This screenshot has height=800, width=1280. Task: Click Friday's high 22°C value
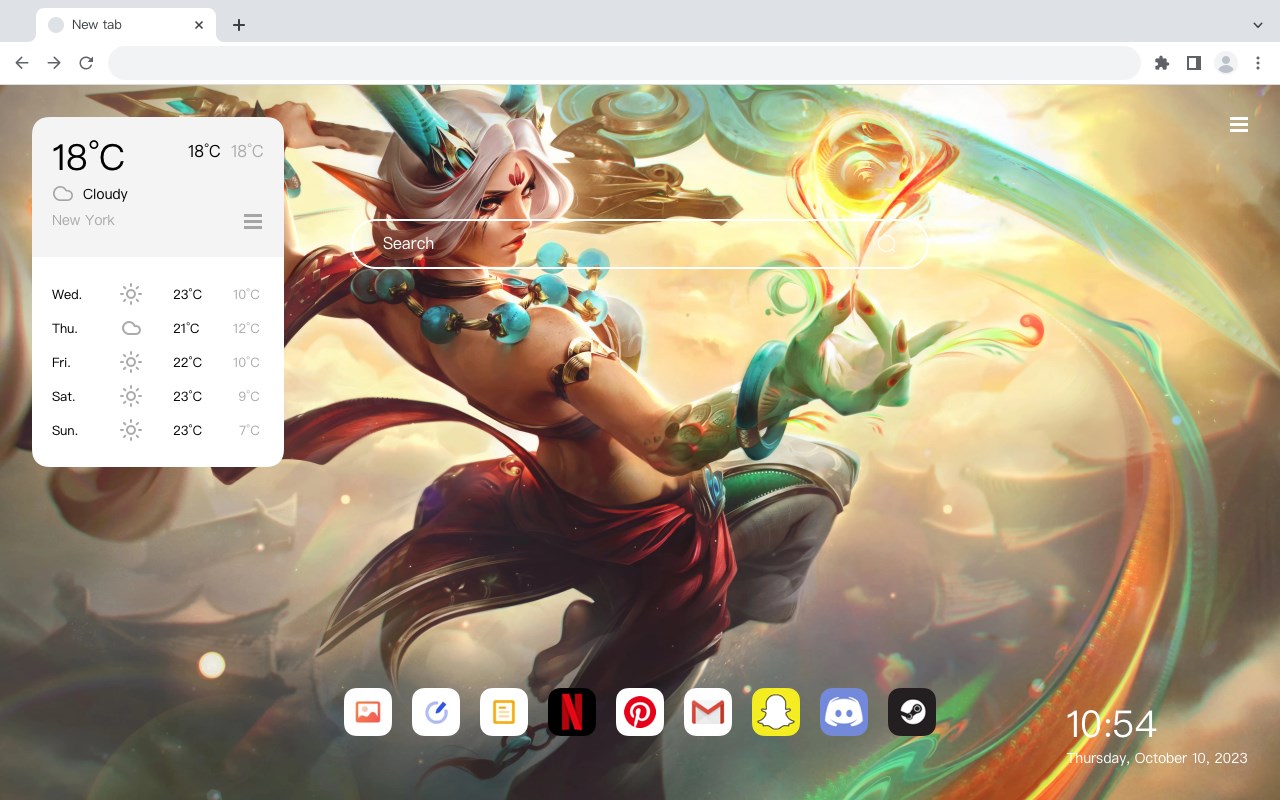pos(187,362)
